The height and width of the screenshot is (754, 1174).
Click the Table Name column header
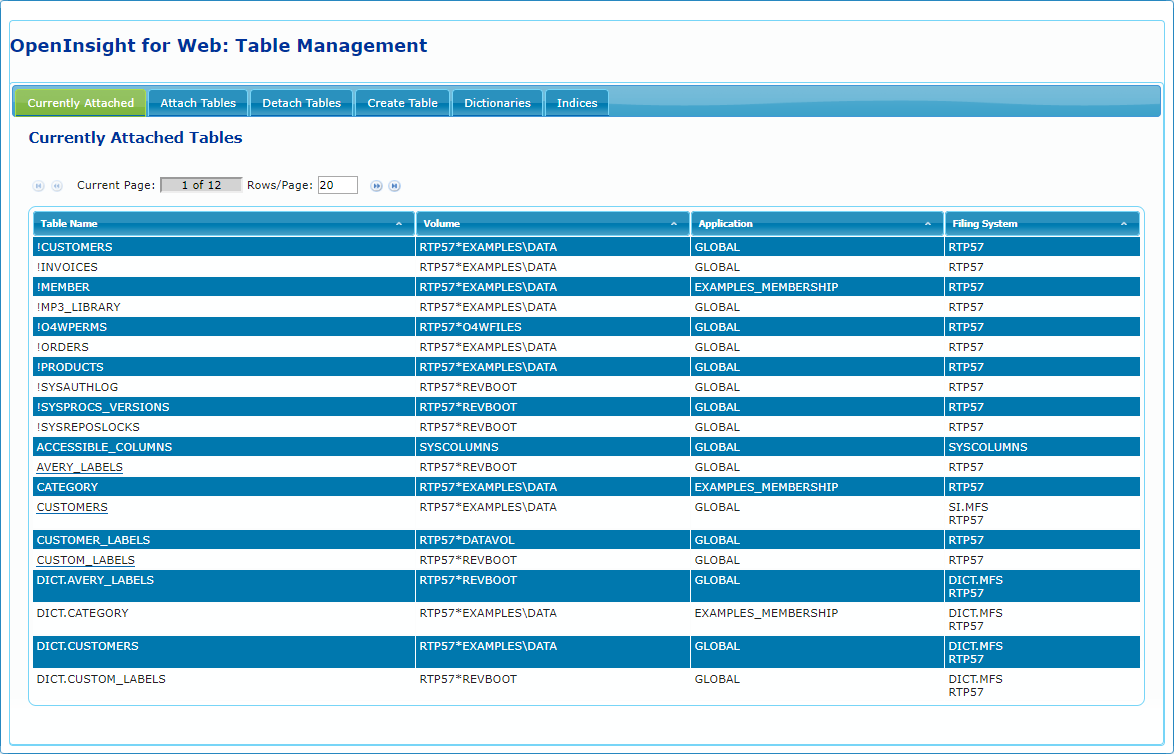coord(224,224)
